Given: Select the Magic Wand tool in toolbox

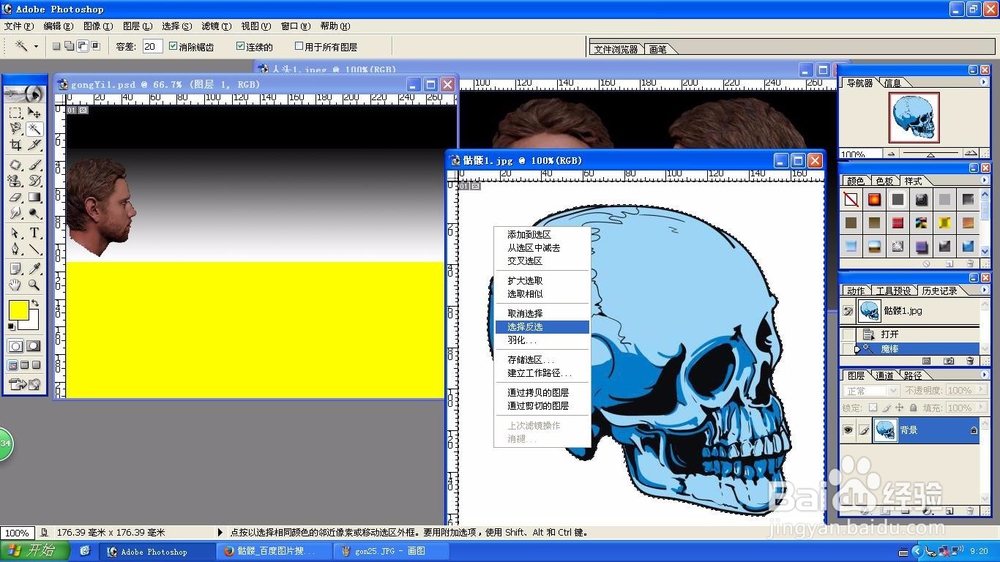Looking at the screenshot, I should coord(34,129).
